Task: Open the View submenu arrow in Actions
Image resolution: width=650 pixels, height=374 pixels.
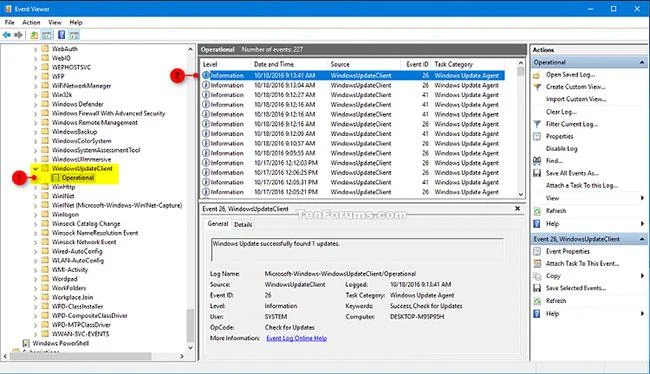Action: click(x=642, y=198)
